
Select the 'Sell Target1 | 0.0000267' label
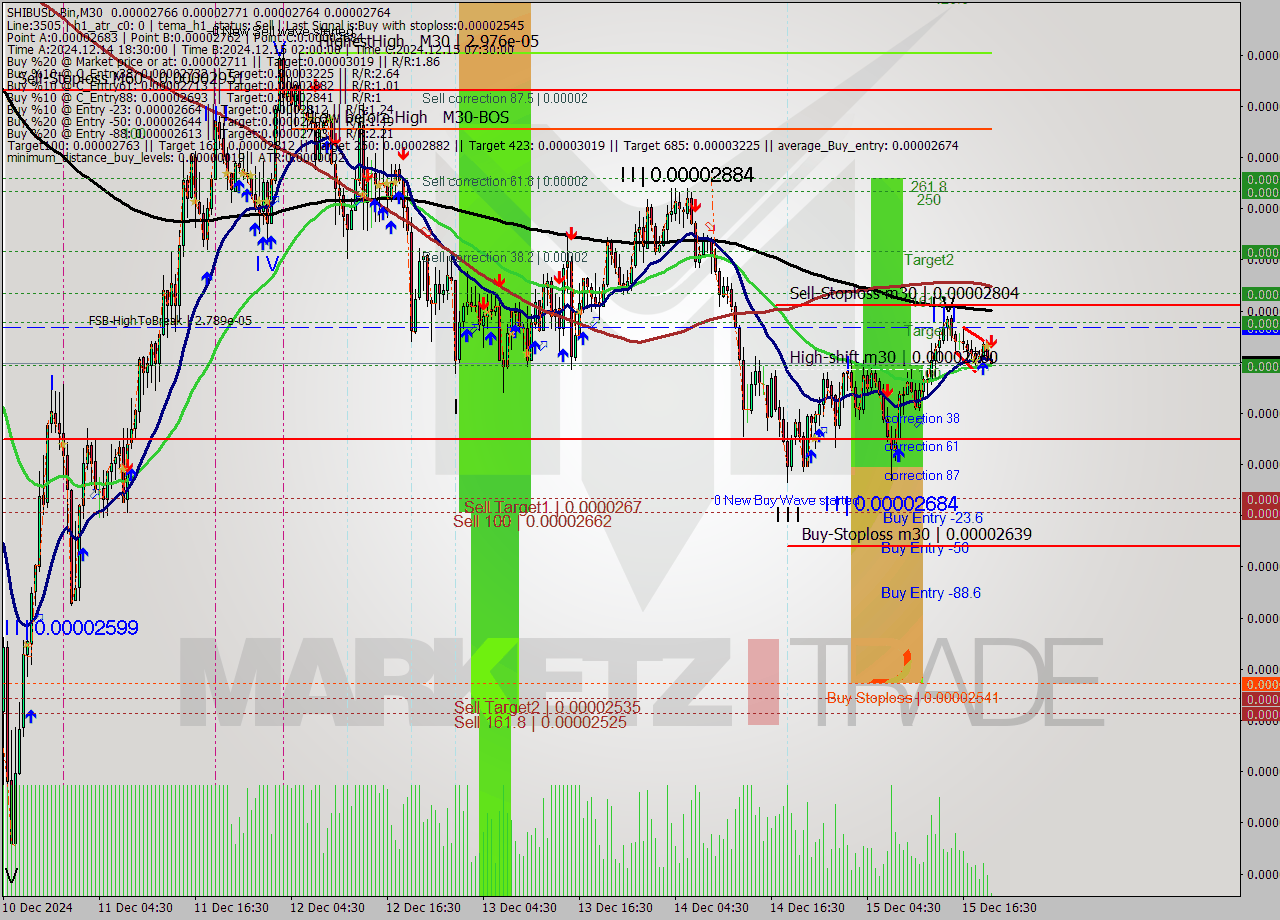tap(553, 508)
